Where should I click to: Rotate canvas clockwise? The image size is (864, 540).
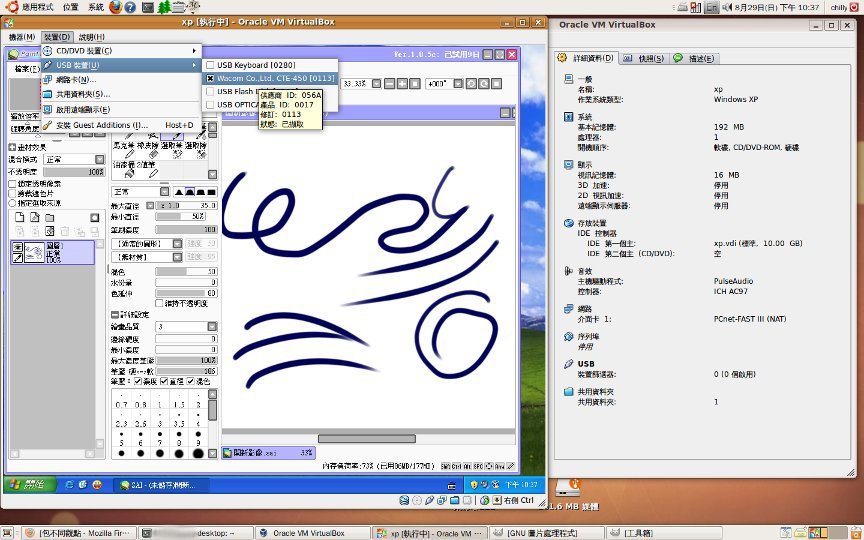coord(484,84)
